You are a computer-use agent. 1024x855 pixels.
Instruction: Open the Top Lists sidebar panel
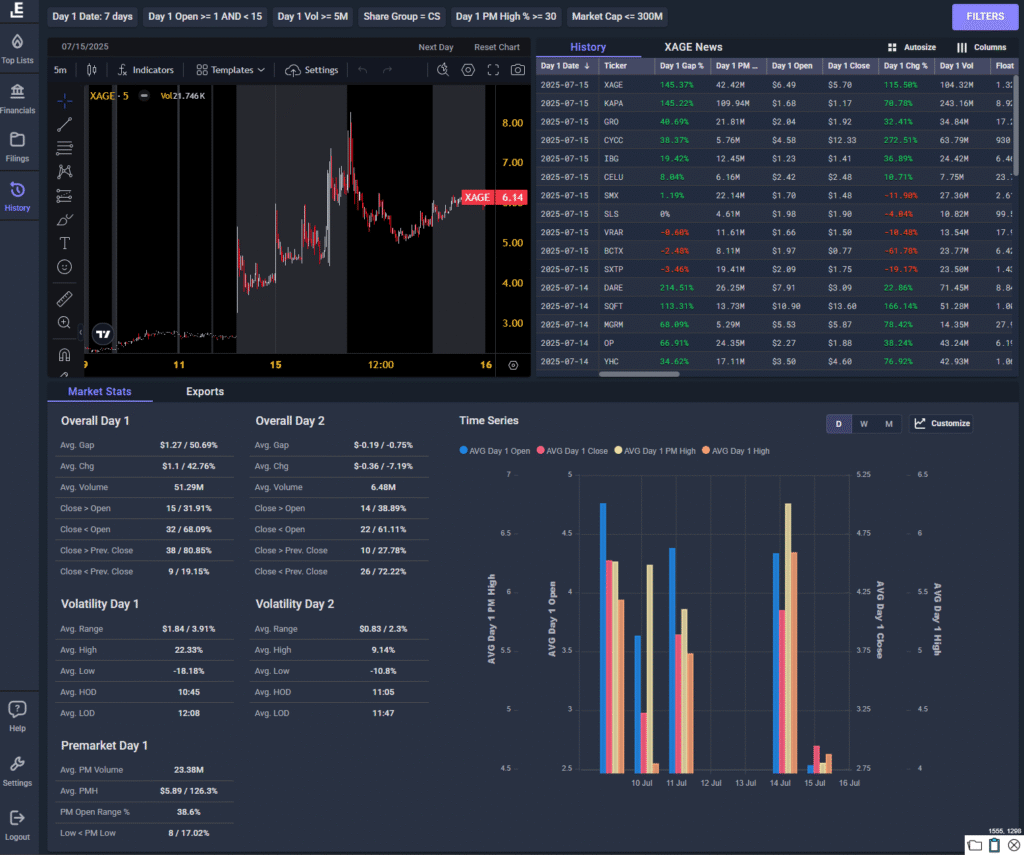coord(19,48)
